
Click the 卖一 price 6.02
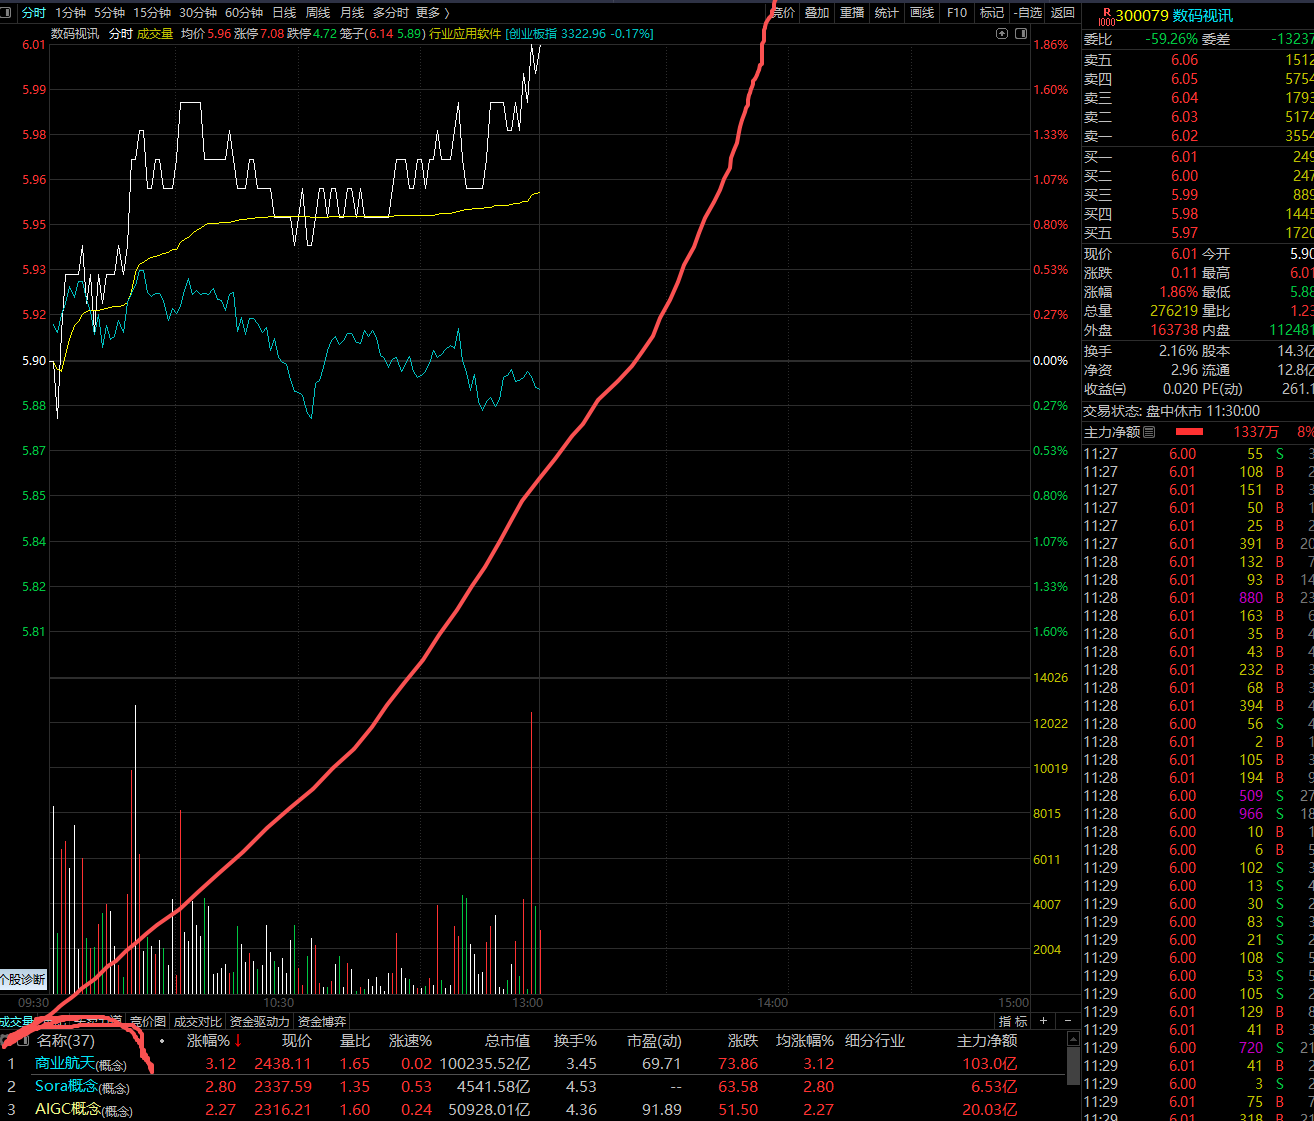click(x=1184, y=136)
